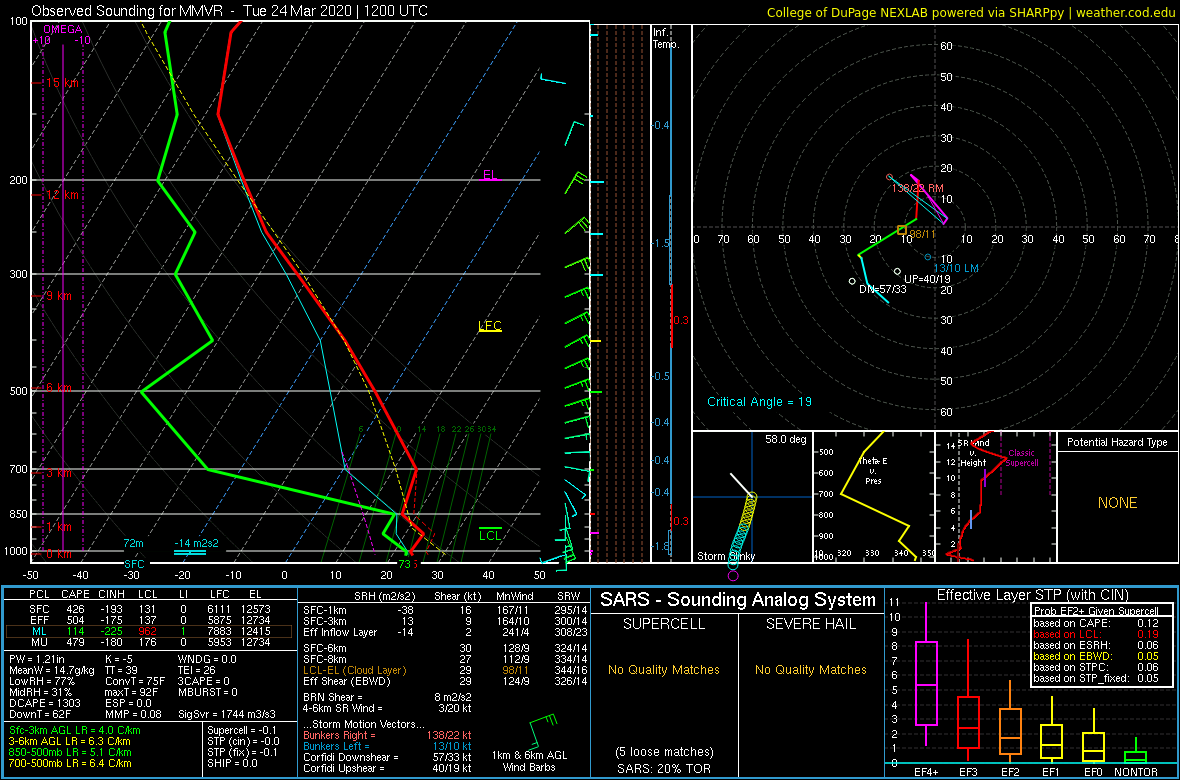Click the Inf. Temp. column header
Viewport: 1180px width, 780px height.
pyautogui.click(x=666, y=39)
